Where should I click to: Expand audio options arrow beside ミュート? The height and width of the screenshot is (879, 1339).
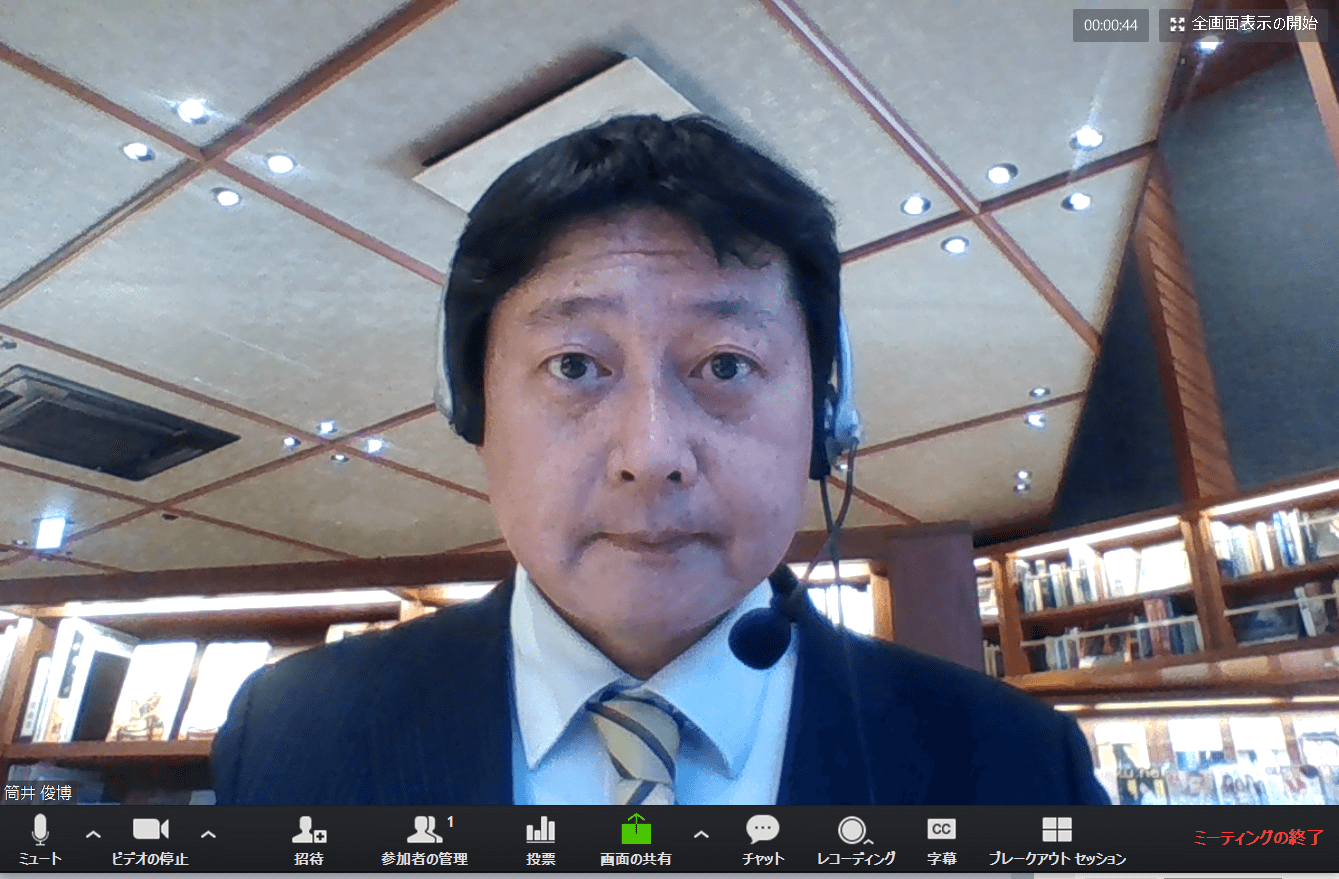coord(93,834)
